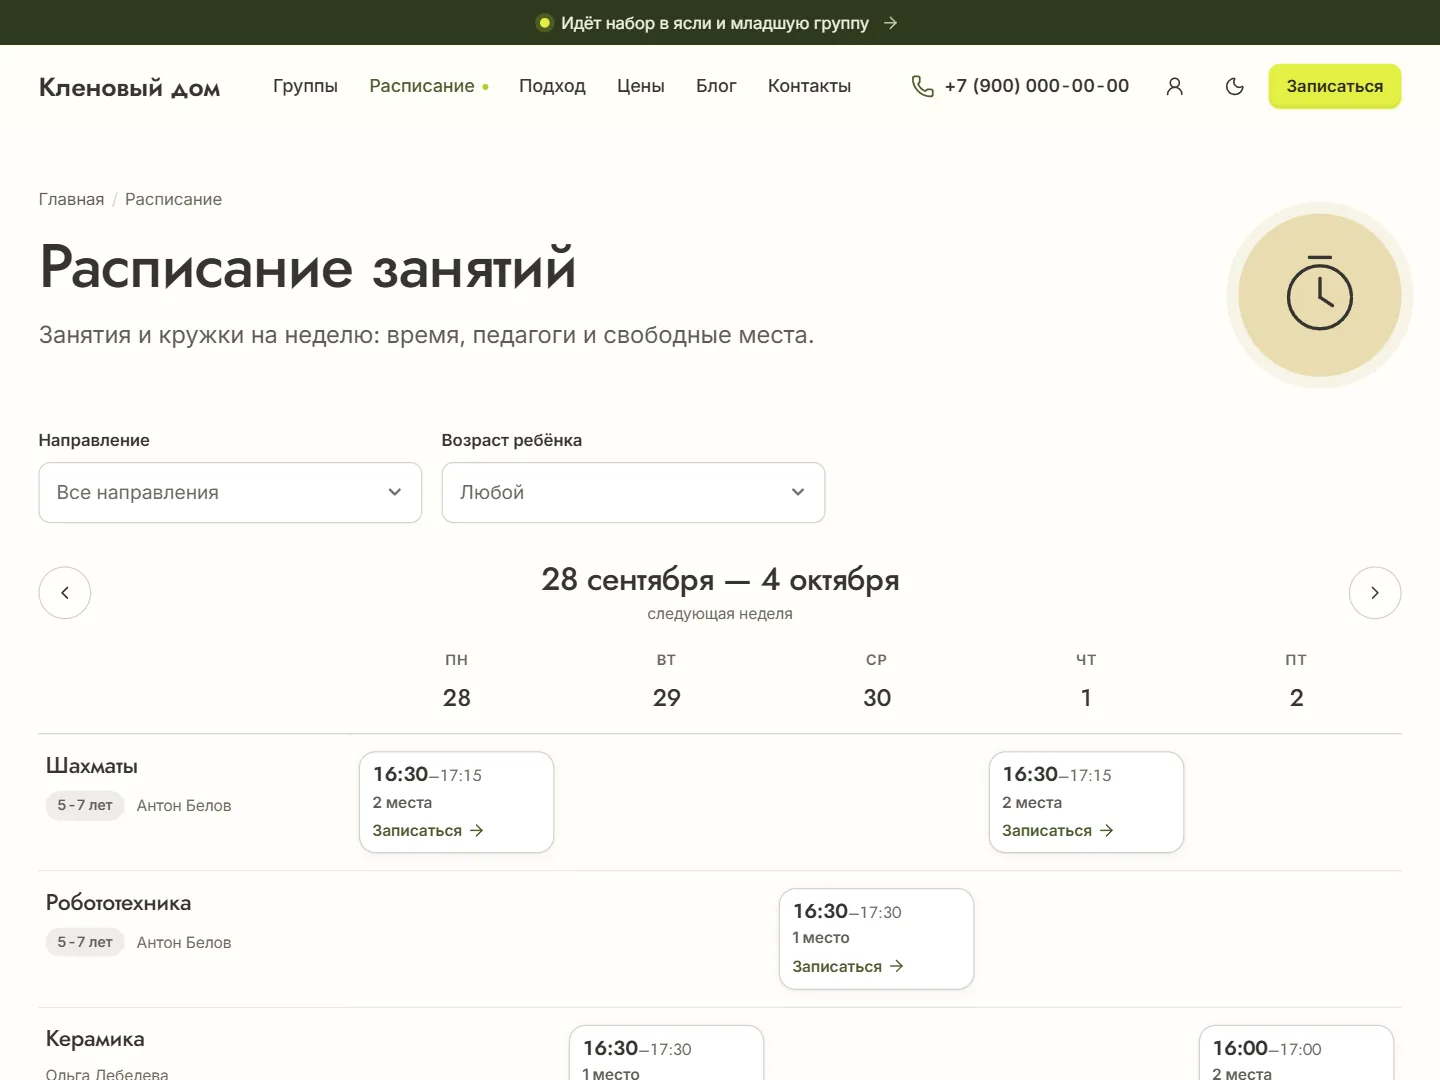The width and height of the screenshot is (1440, 1080).
Task: Open the Направление dropdown
Action: pos(230,492)
